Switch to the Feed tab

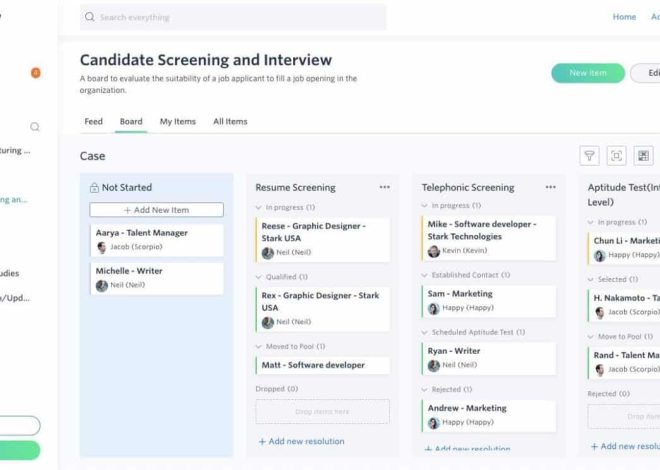[x=93, y=122]
